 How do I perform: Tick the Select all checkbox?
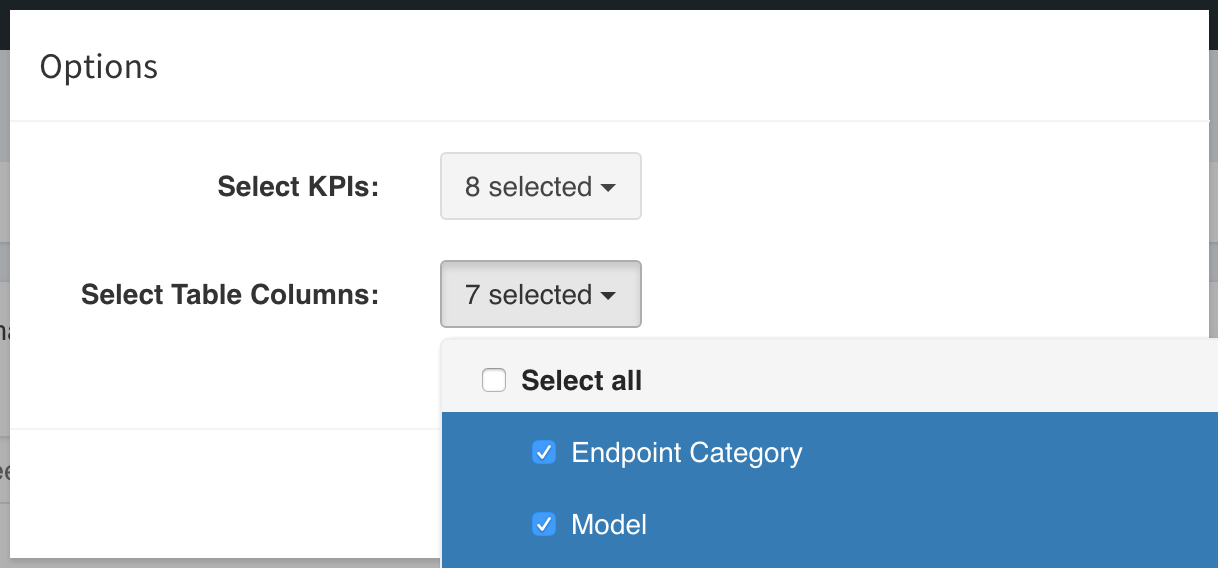point(494,380)
